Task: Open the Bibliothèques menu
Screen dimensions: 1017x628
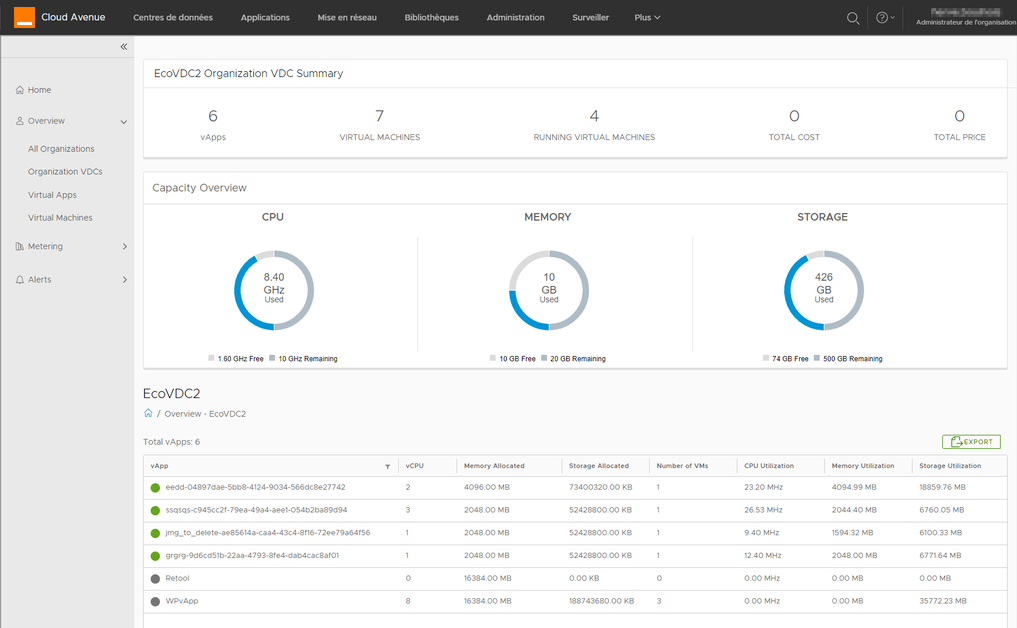Action: (431, 18)
